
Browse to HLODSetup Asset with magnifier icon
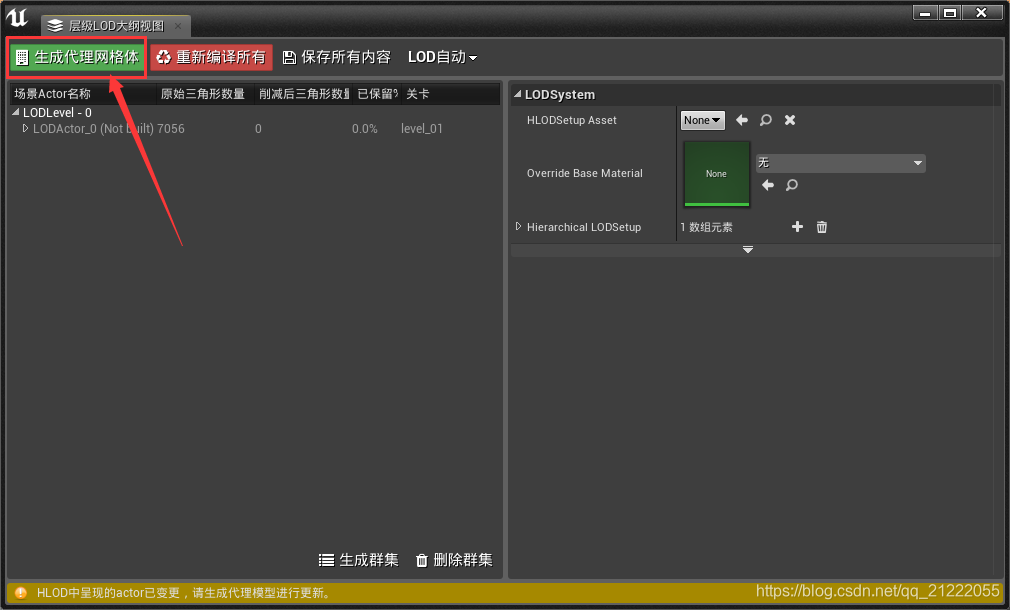(x=766, y=120)
